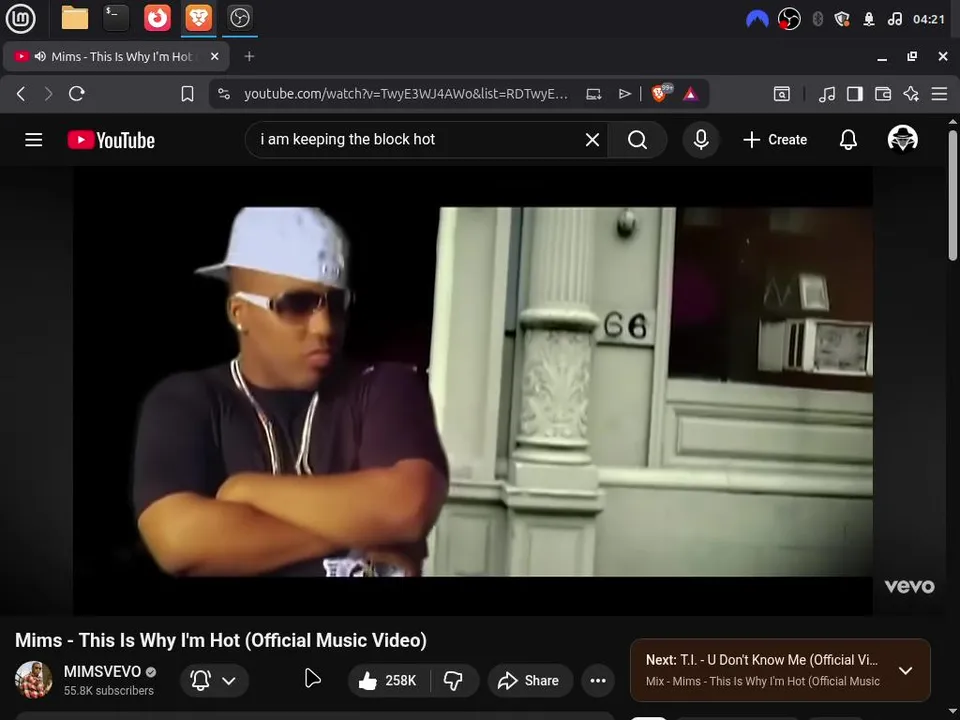The height and width of the screenshot is (720, 960).
Task: Go forward in browser history
Action: pos(48,94)
